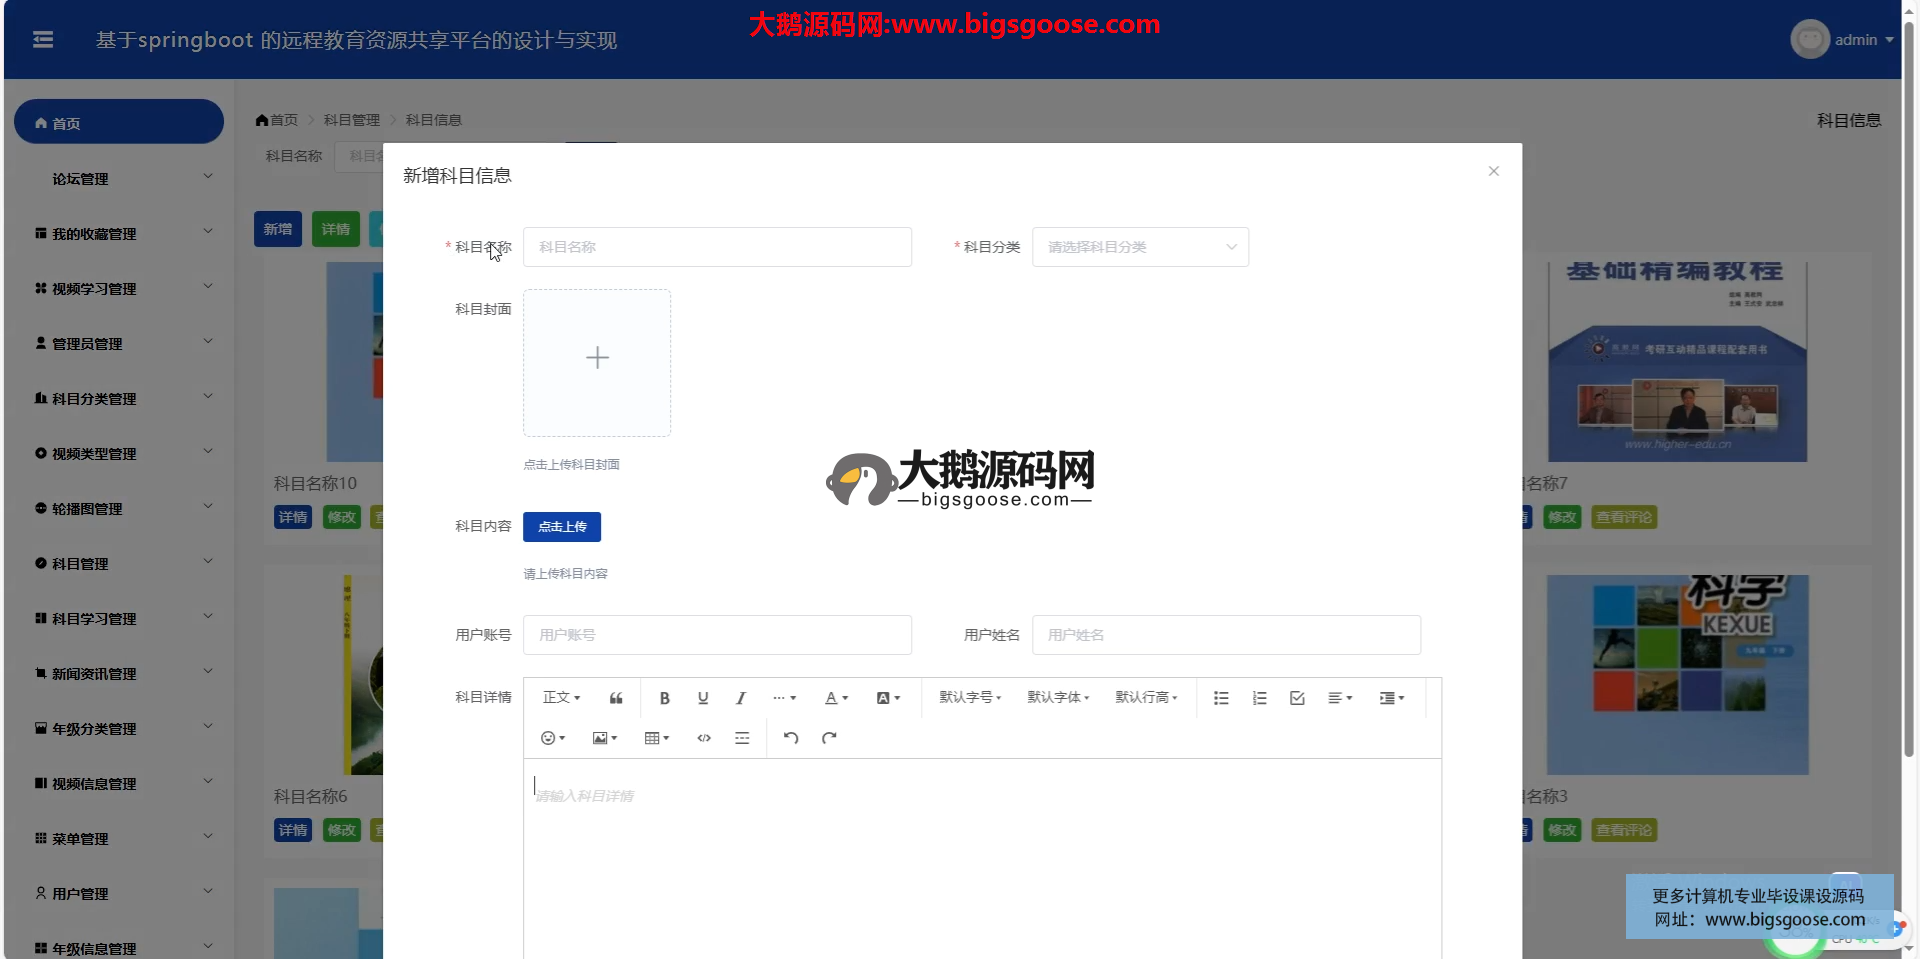The width and height of the screenshot is (1920, 959).
Task: Open the 正文 heading style dropdown
Action: (561, 698)
